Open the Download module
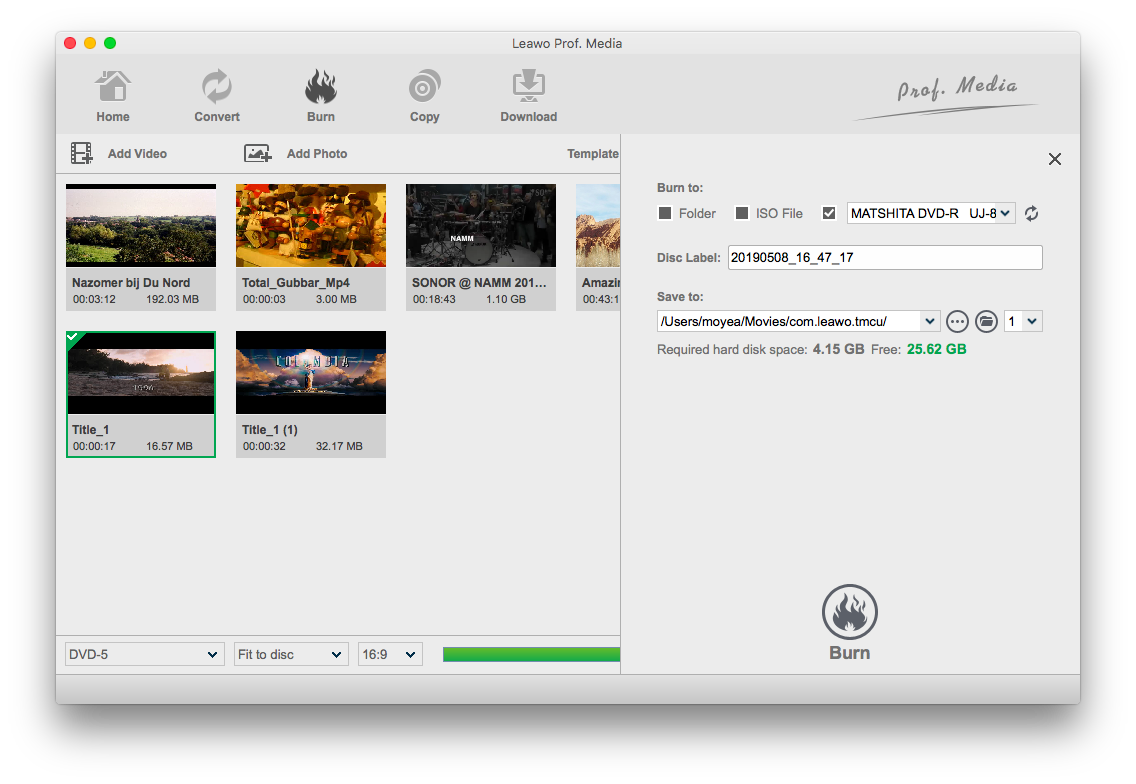The image size is (1136, 784). point(528,97)
